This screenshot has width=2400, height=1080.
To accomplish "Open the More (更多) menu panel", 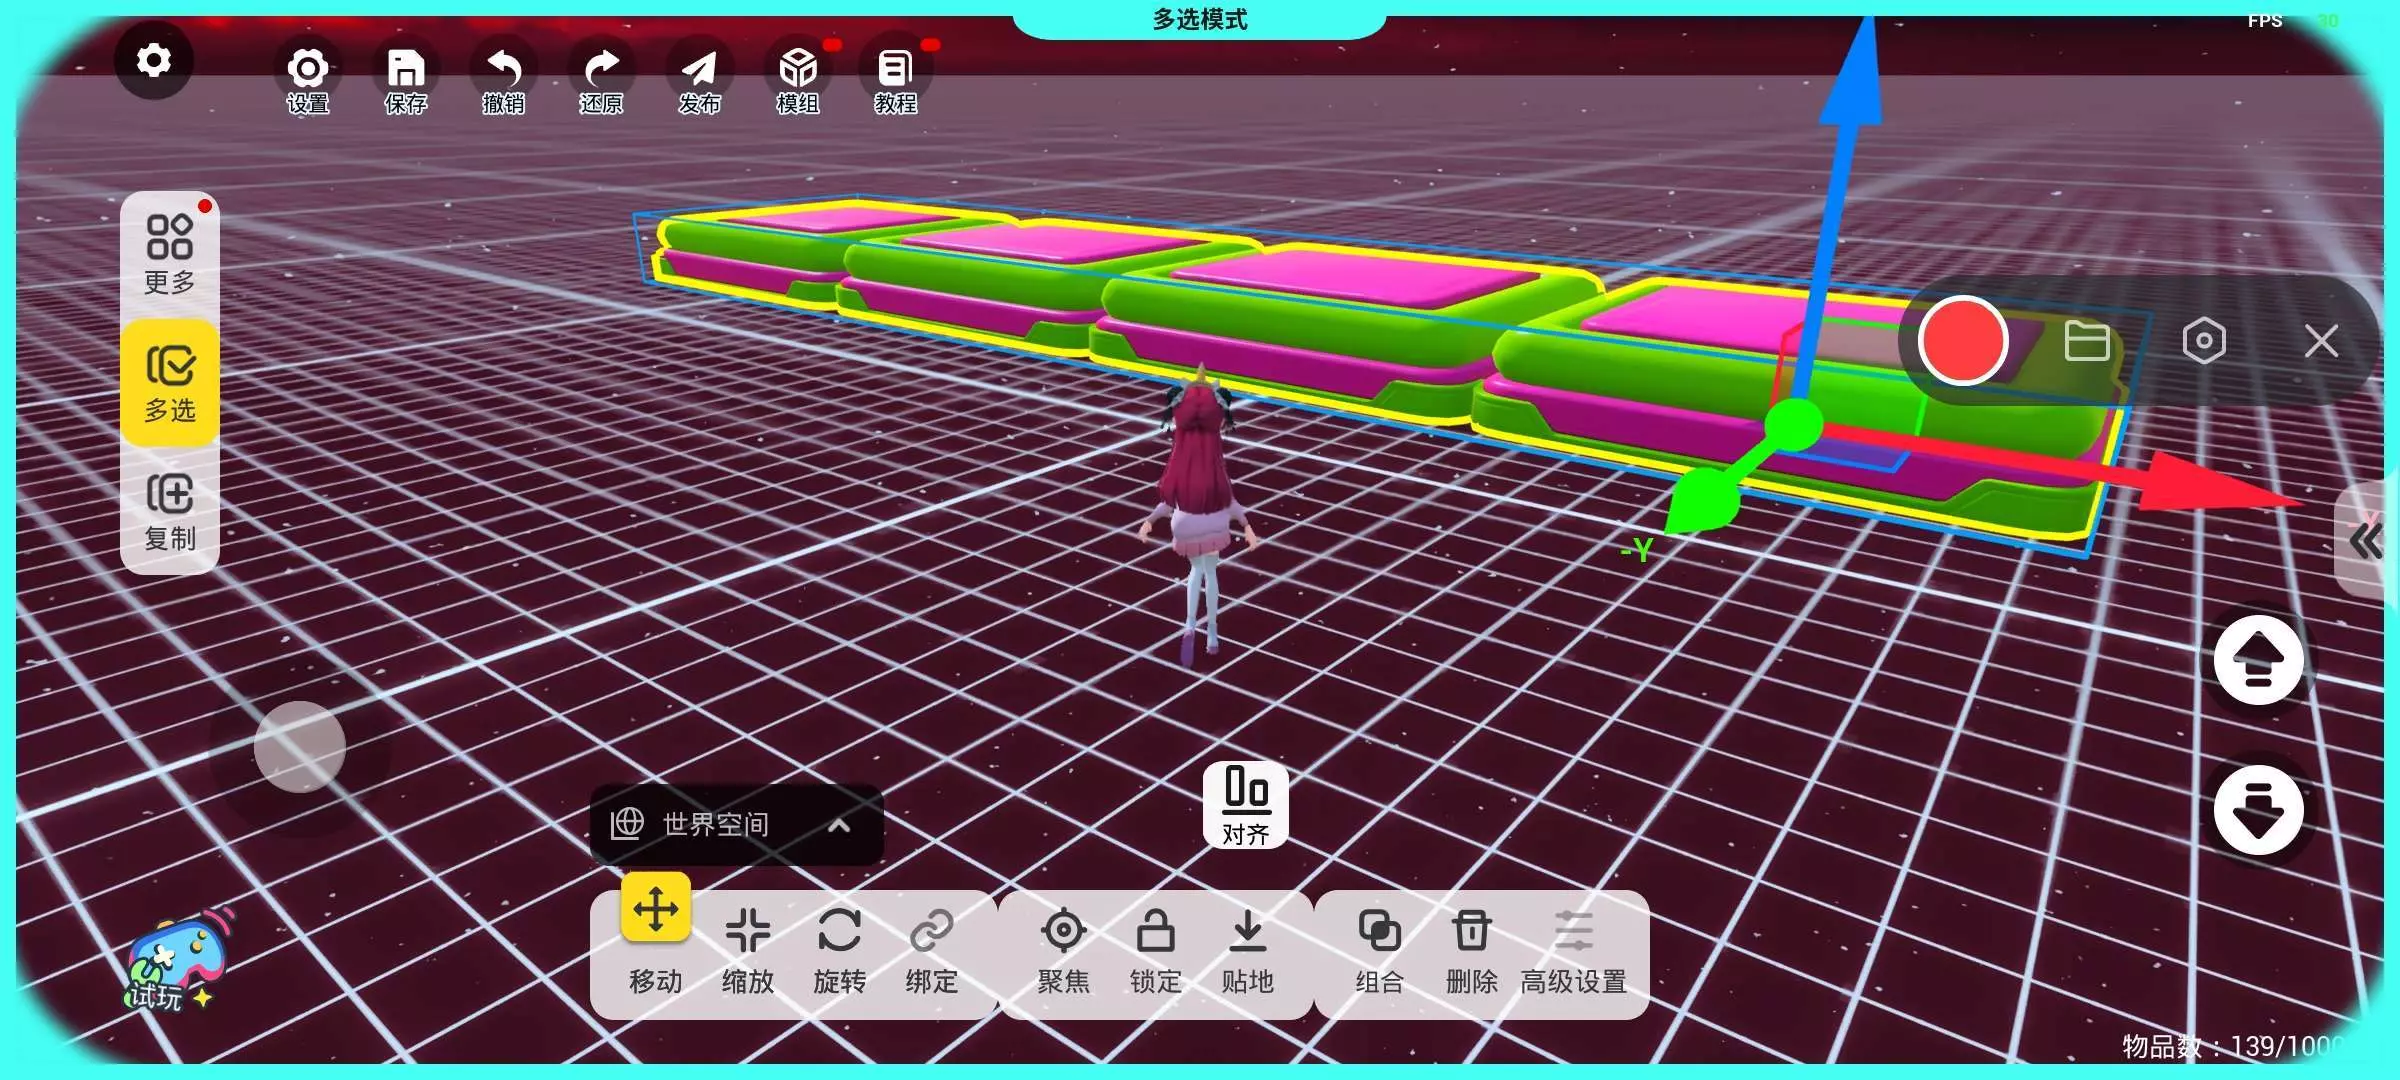I will coord(170,252).
